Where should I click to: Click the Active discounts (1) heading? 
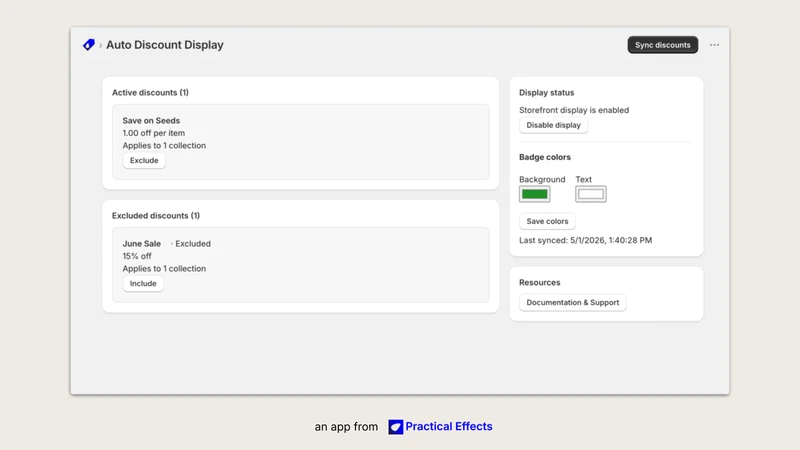pos(150,92)
